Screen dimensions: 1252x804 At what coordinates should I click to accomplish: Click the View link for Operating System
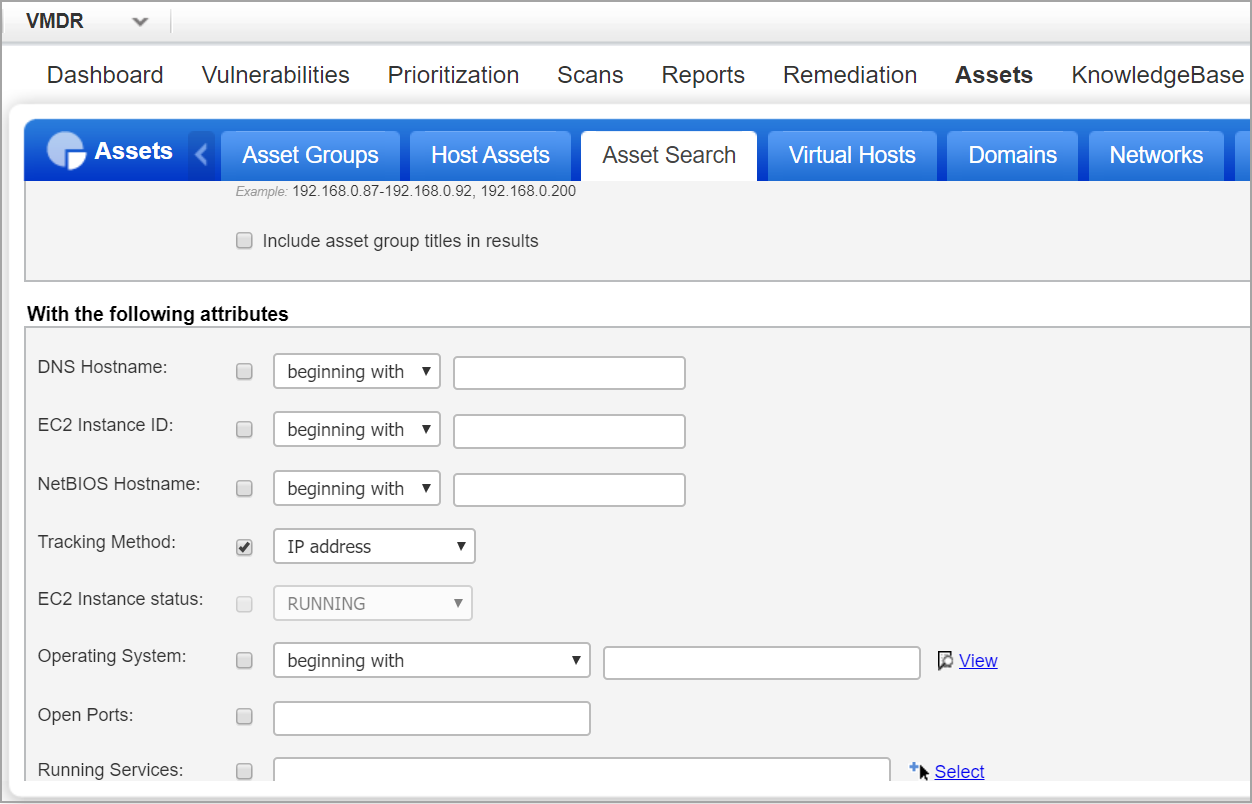pos(978,661)
